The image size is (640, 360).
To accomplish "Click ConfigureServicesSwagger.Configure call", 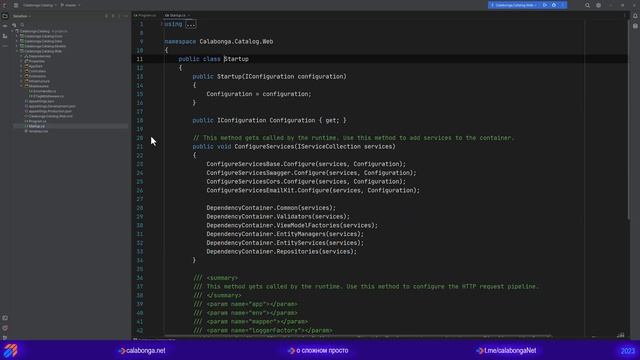I will pos(311,173).
